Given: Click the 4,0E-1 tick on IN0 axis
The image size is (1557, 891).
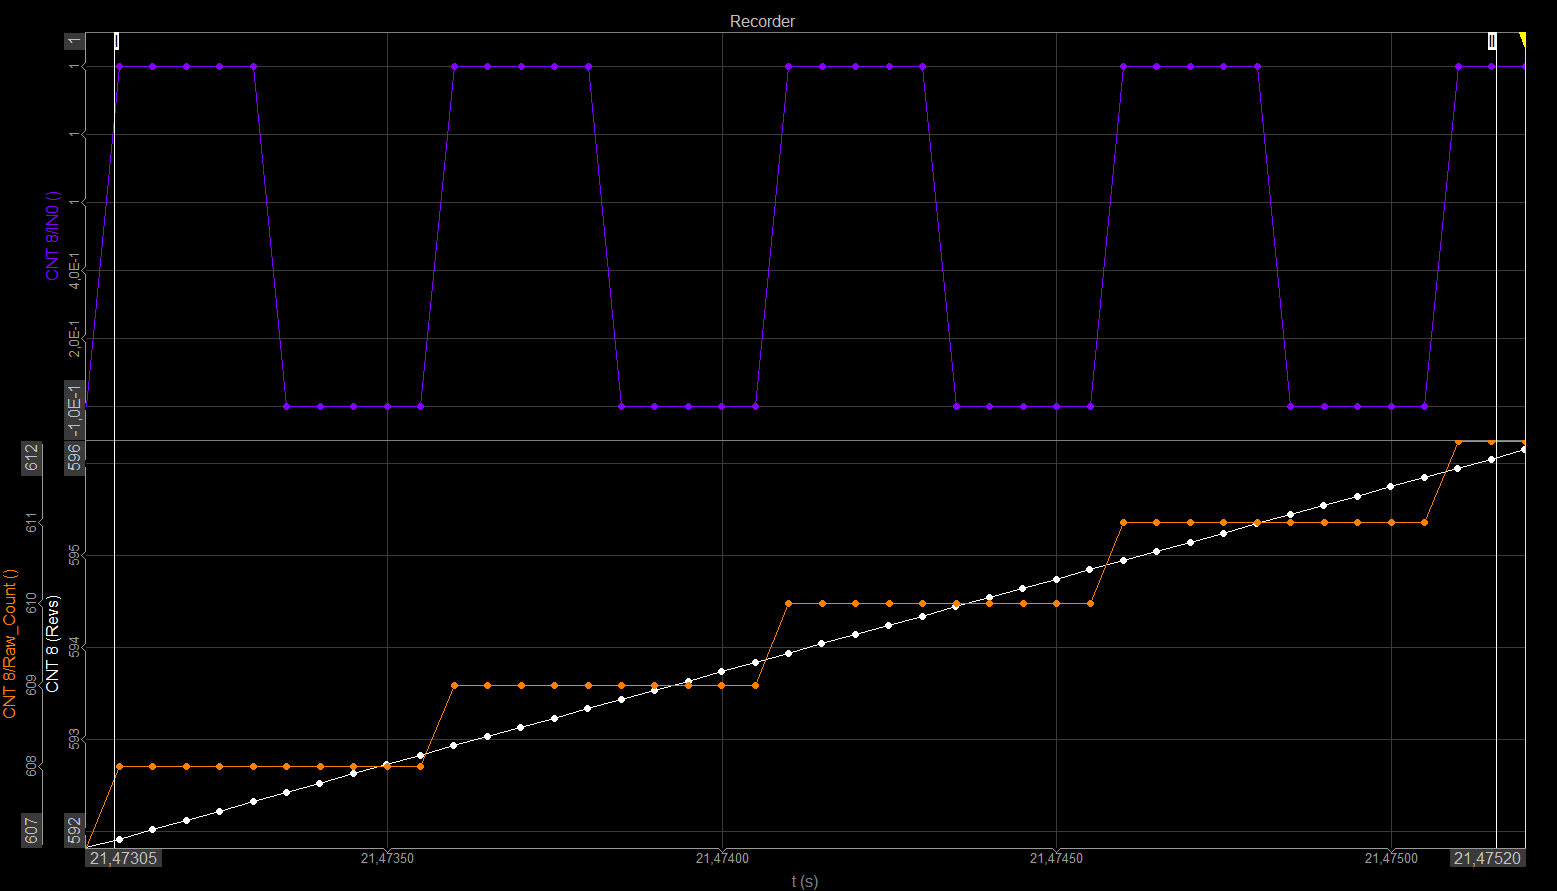Looking at the screenshot, I should [x=74, y=271].
